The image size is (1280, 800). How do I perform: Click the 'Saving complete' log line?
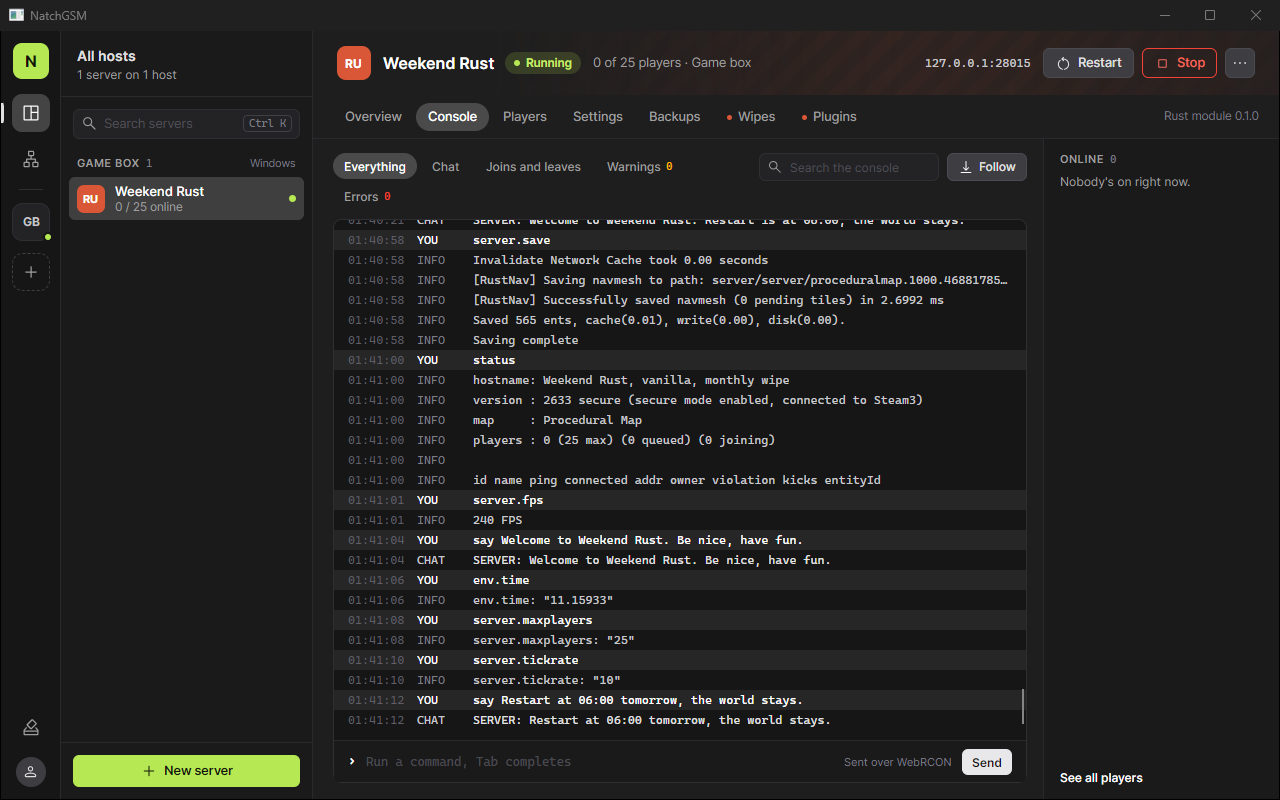point(680,340)
